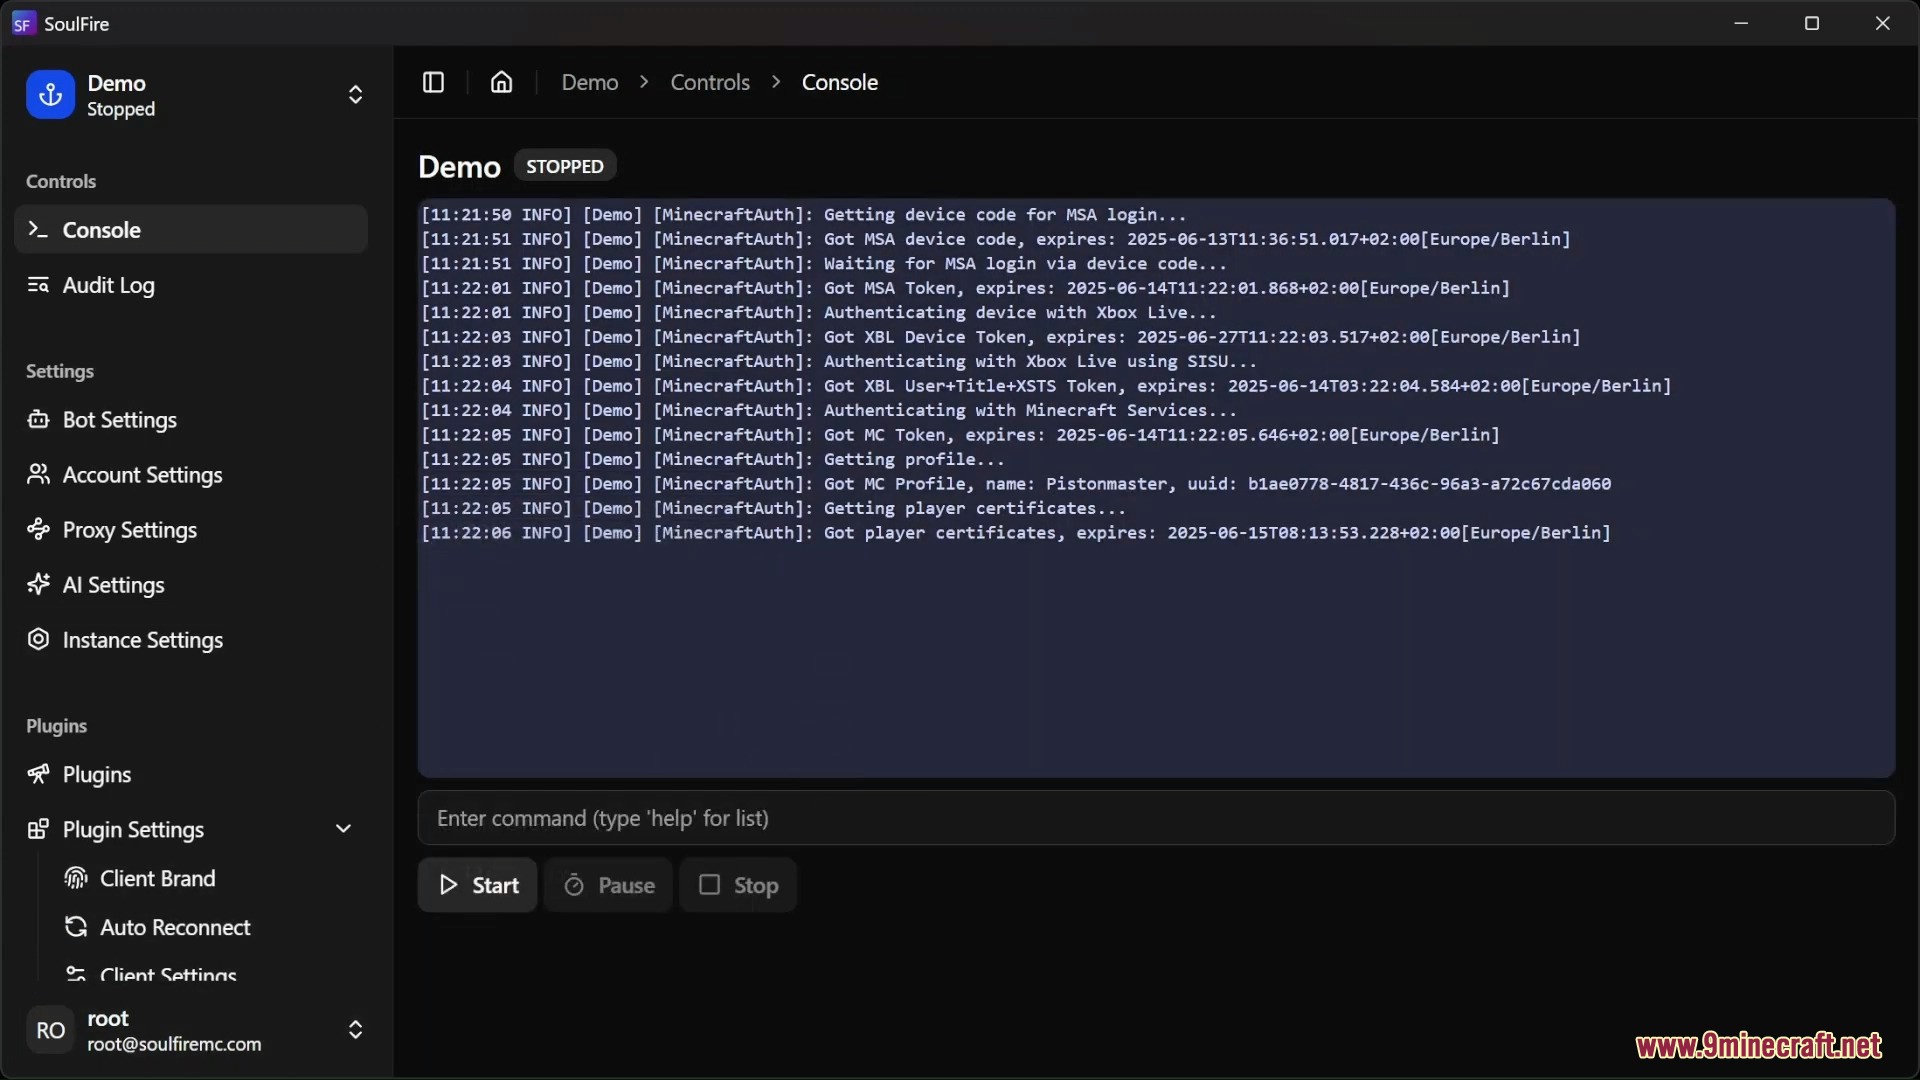Screen dimensions: 1920x1080
Task: Maximize the SoulFire window
Action: (1811, 23)
